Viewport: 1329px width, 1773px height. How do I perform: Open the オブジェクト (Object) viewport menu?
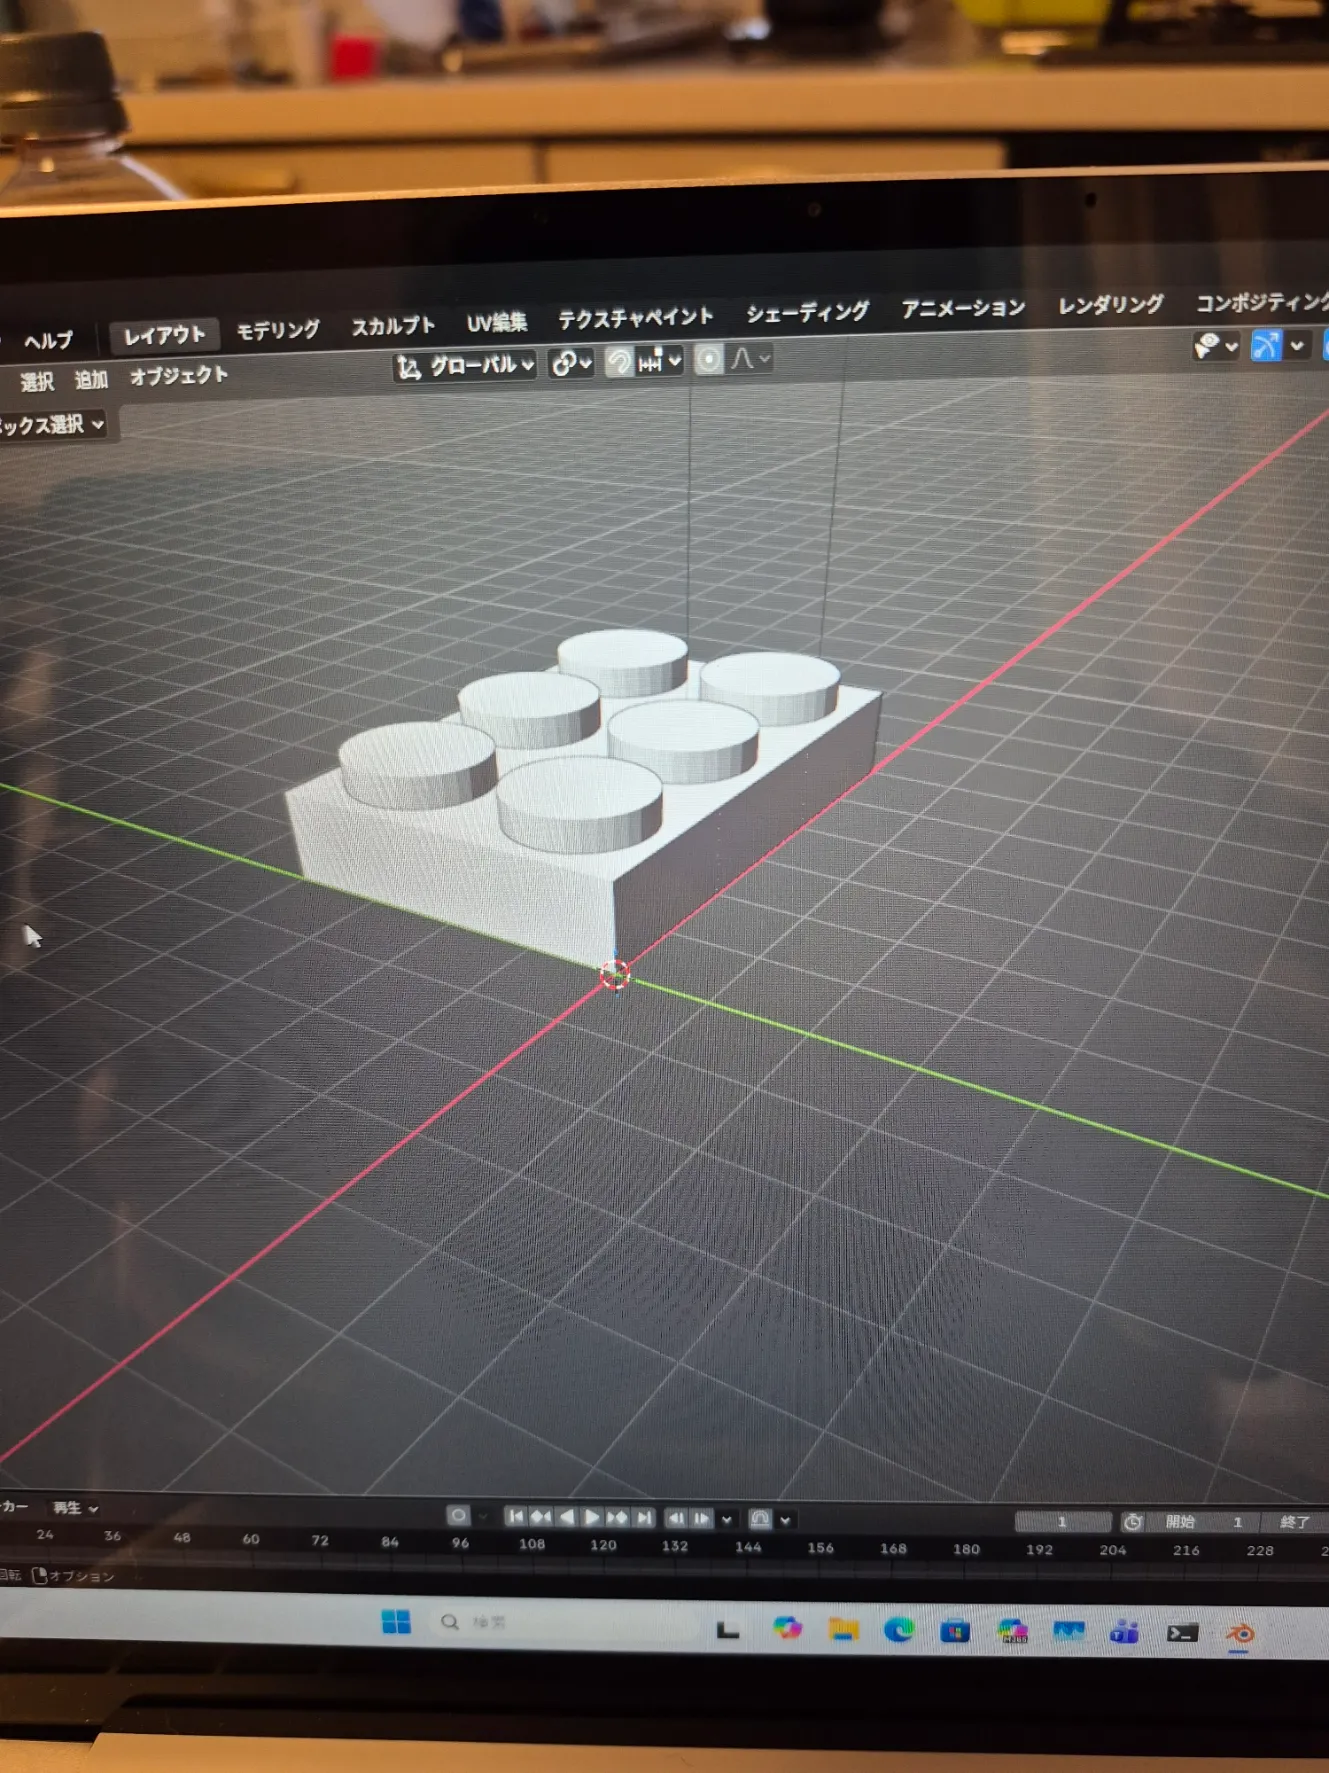pyautogui.click(x=179, y=376)
